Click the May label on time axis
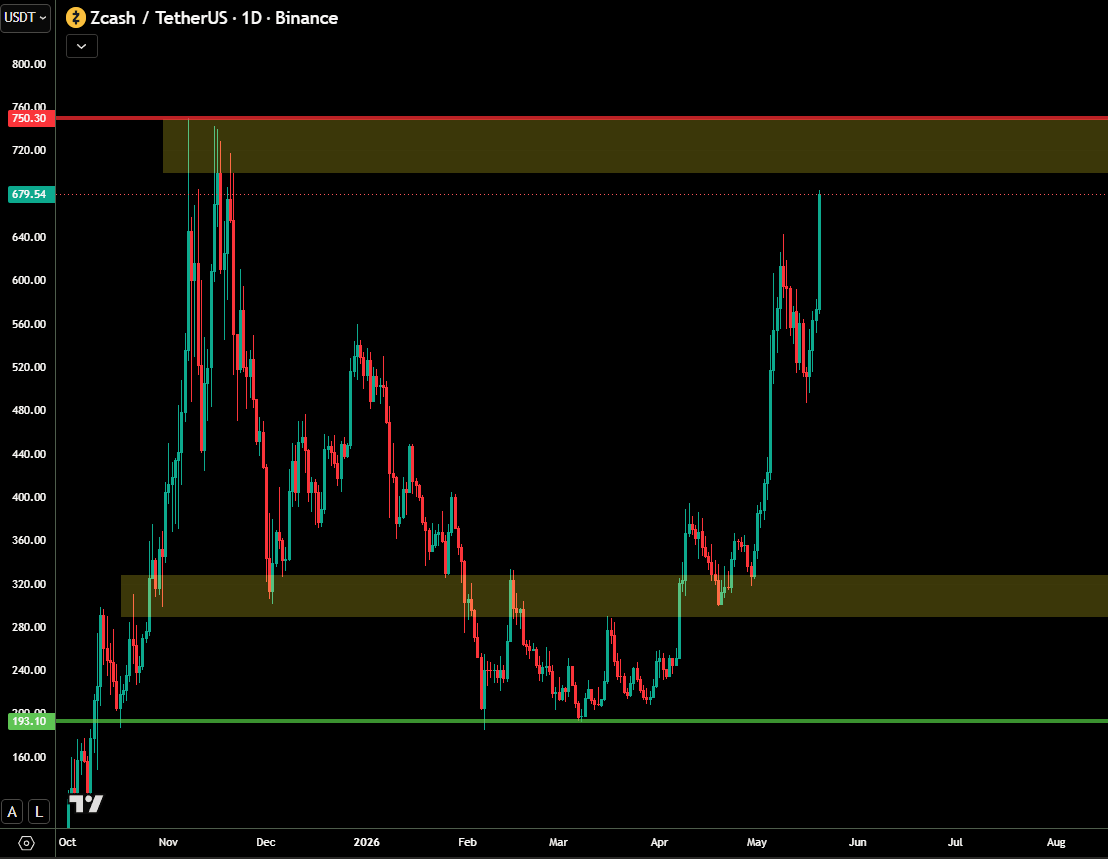The image size is (1108, 859). (x=757, y=842)
